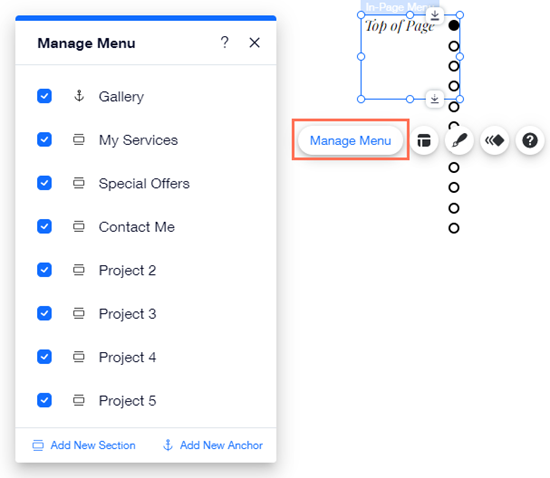Uncheck the Gallery checkbox
Image resolution: width=550 pixels, height=478 pixels.
coord(44,96)
